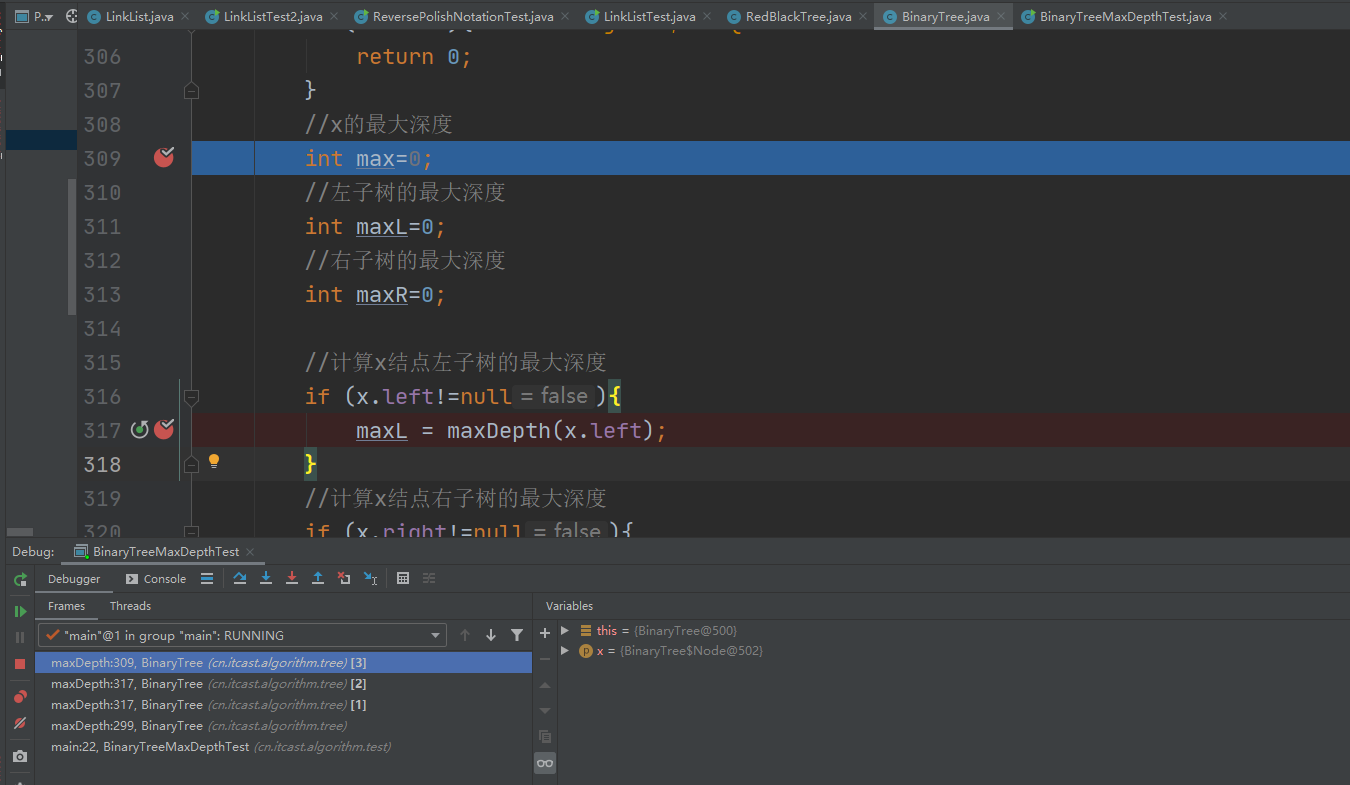The height and width of the screenshot is (785, 1350).
Task: Show execution point icon
Action: coord(207,578)
